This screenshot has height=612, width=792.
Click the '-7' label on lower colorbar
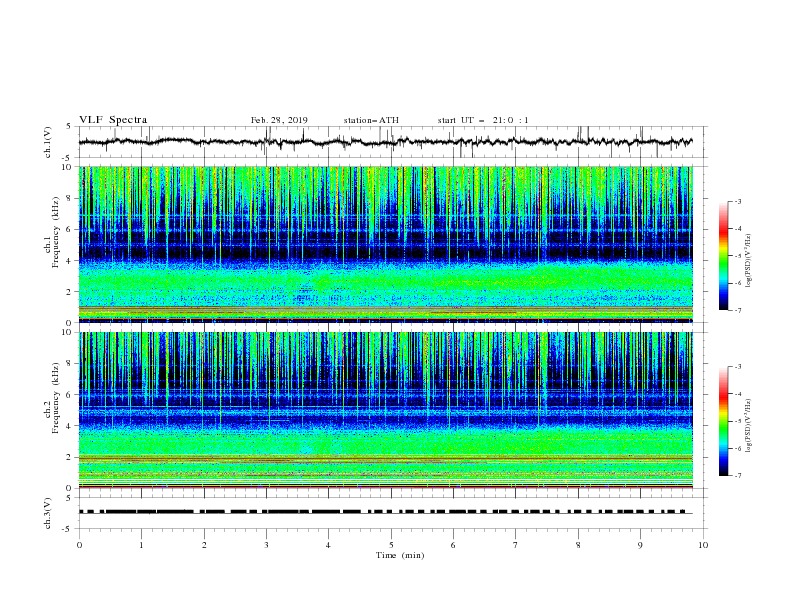(x=737, y=476)
